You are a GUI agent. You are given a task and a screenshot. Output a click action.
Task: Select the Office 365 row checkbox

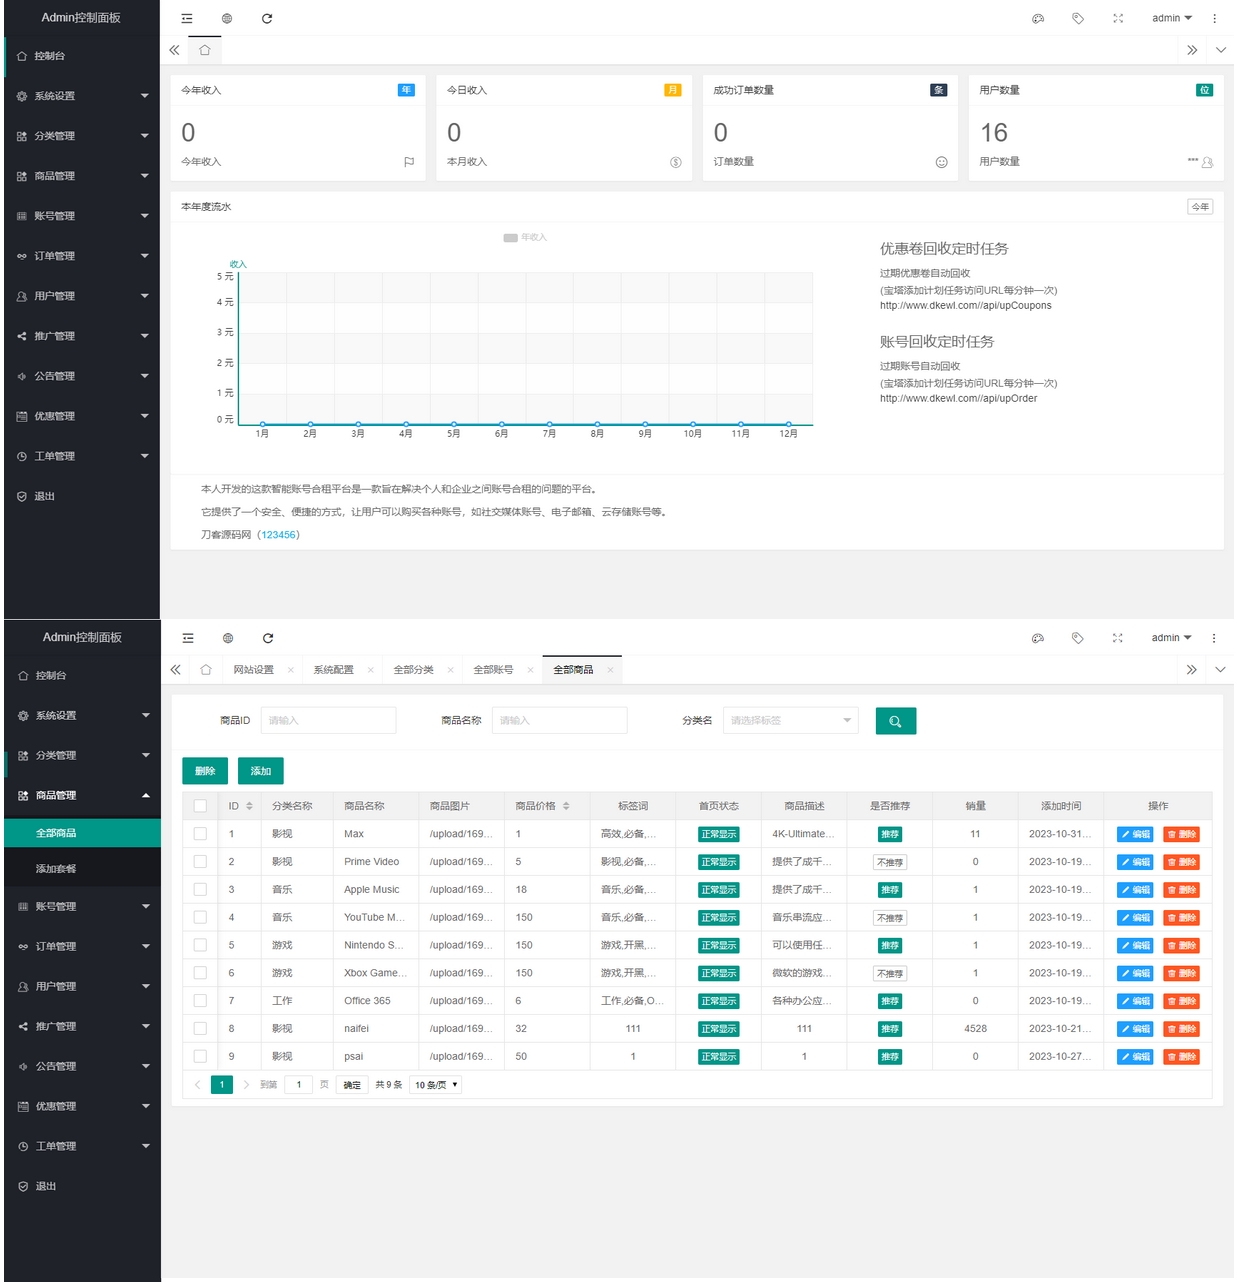click(200, 1001)
